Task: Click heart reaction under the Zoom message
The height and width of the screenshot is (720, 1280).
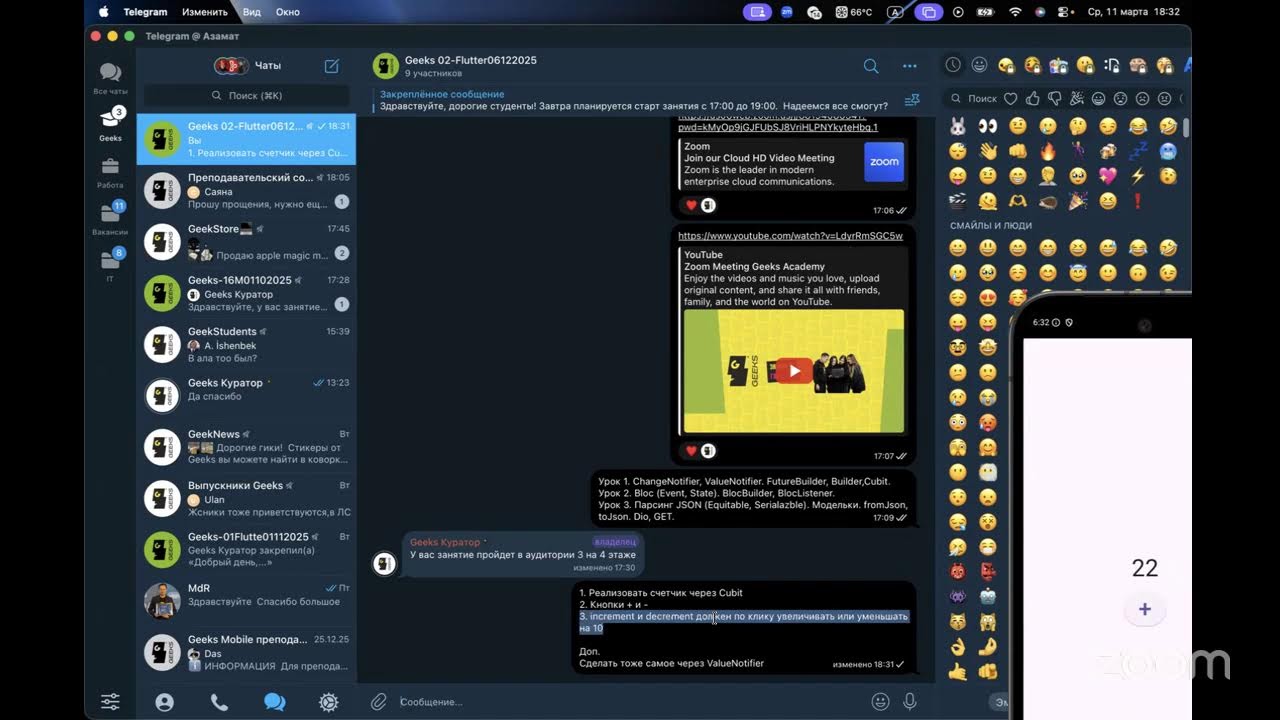Action: coord(690,205)
